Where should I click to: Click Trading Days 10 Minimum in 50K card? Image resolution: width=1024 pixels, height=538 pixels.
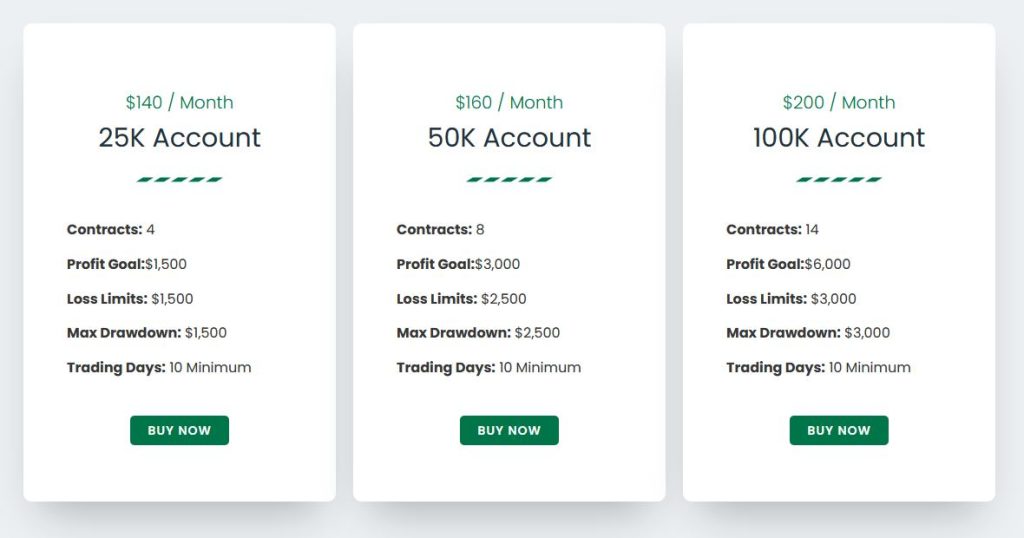pyautogui.click(x=489, y=368)
